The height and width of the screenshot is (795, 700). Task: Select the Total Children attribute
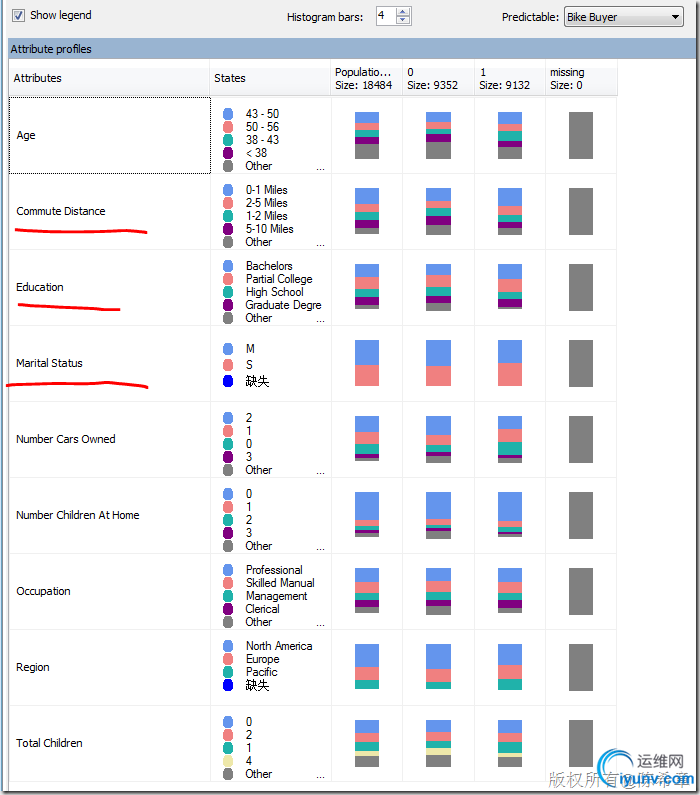[x=49, y=743]
